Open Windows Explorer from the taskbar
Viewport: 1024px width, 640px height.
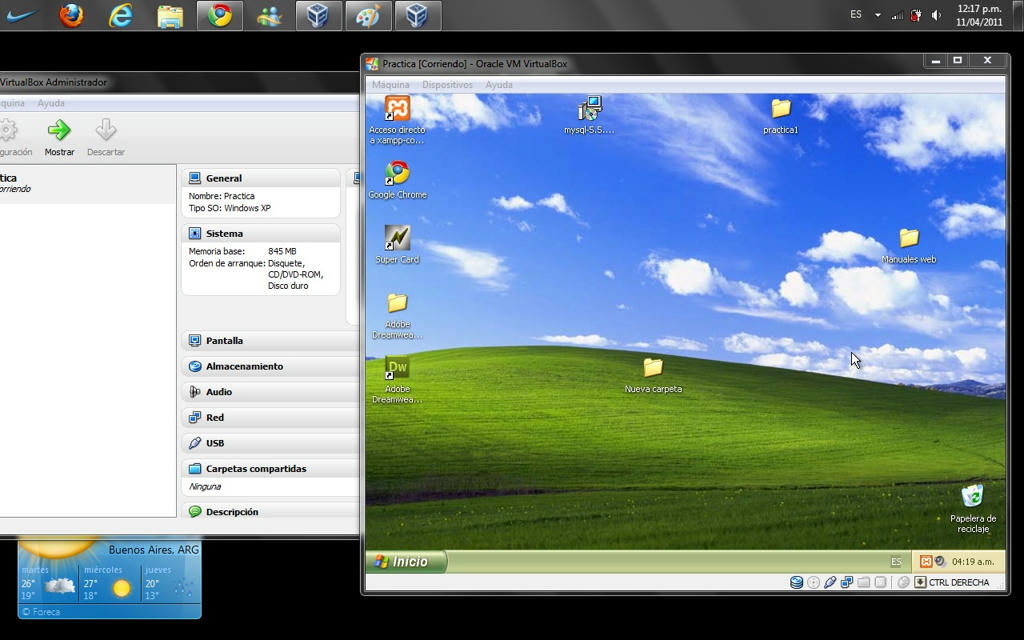point(170,16)
